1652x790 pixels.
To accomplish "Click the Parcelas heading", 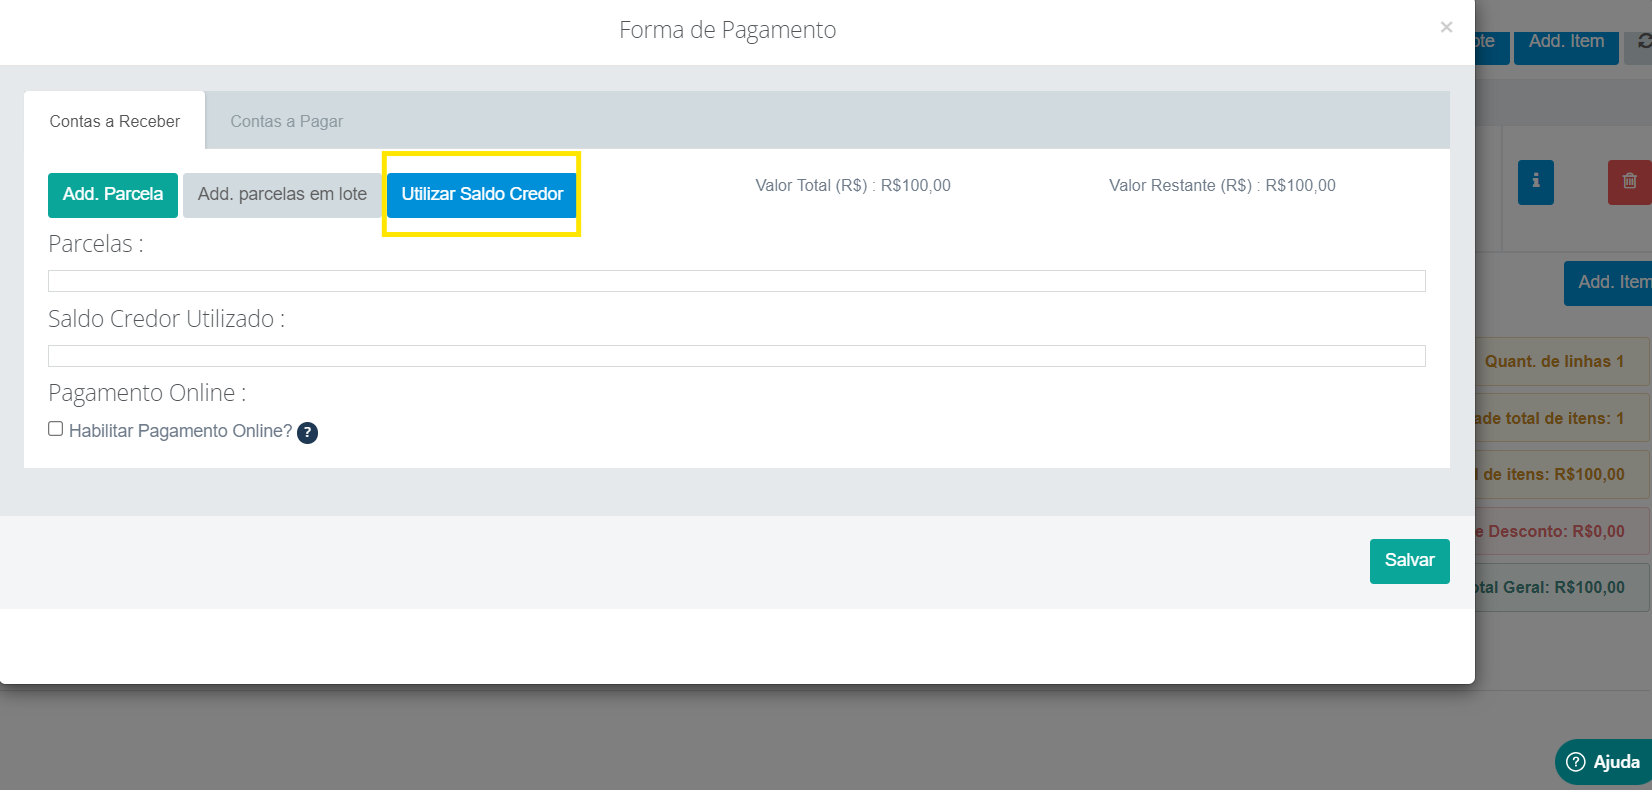I will (96, 244).
